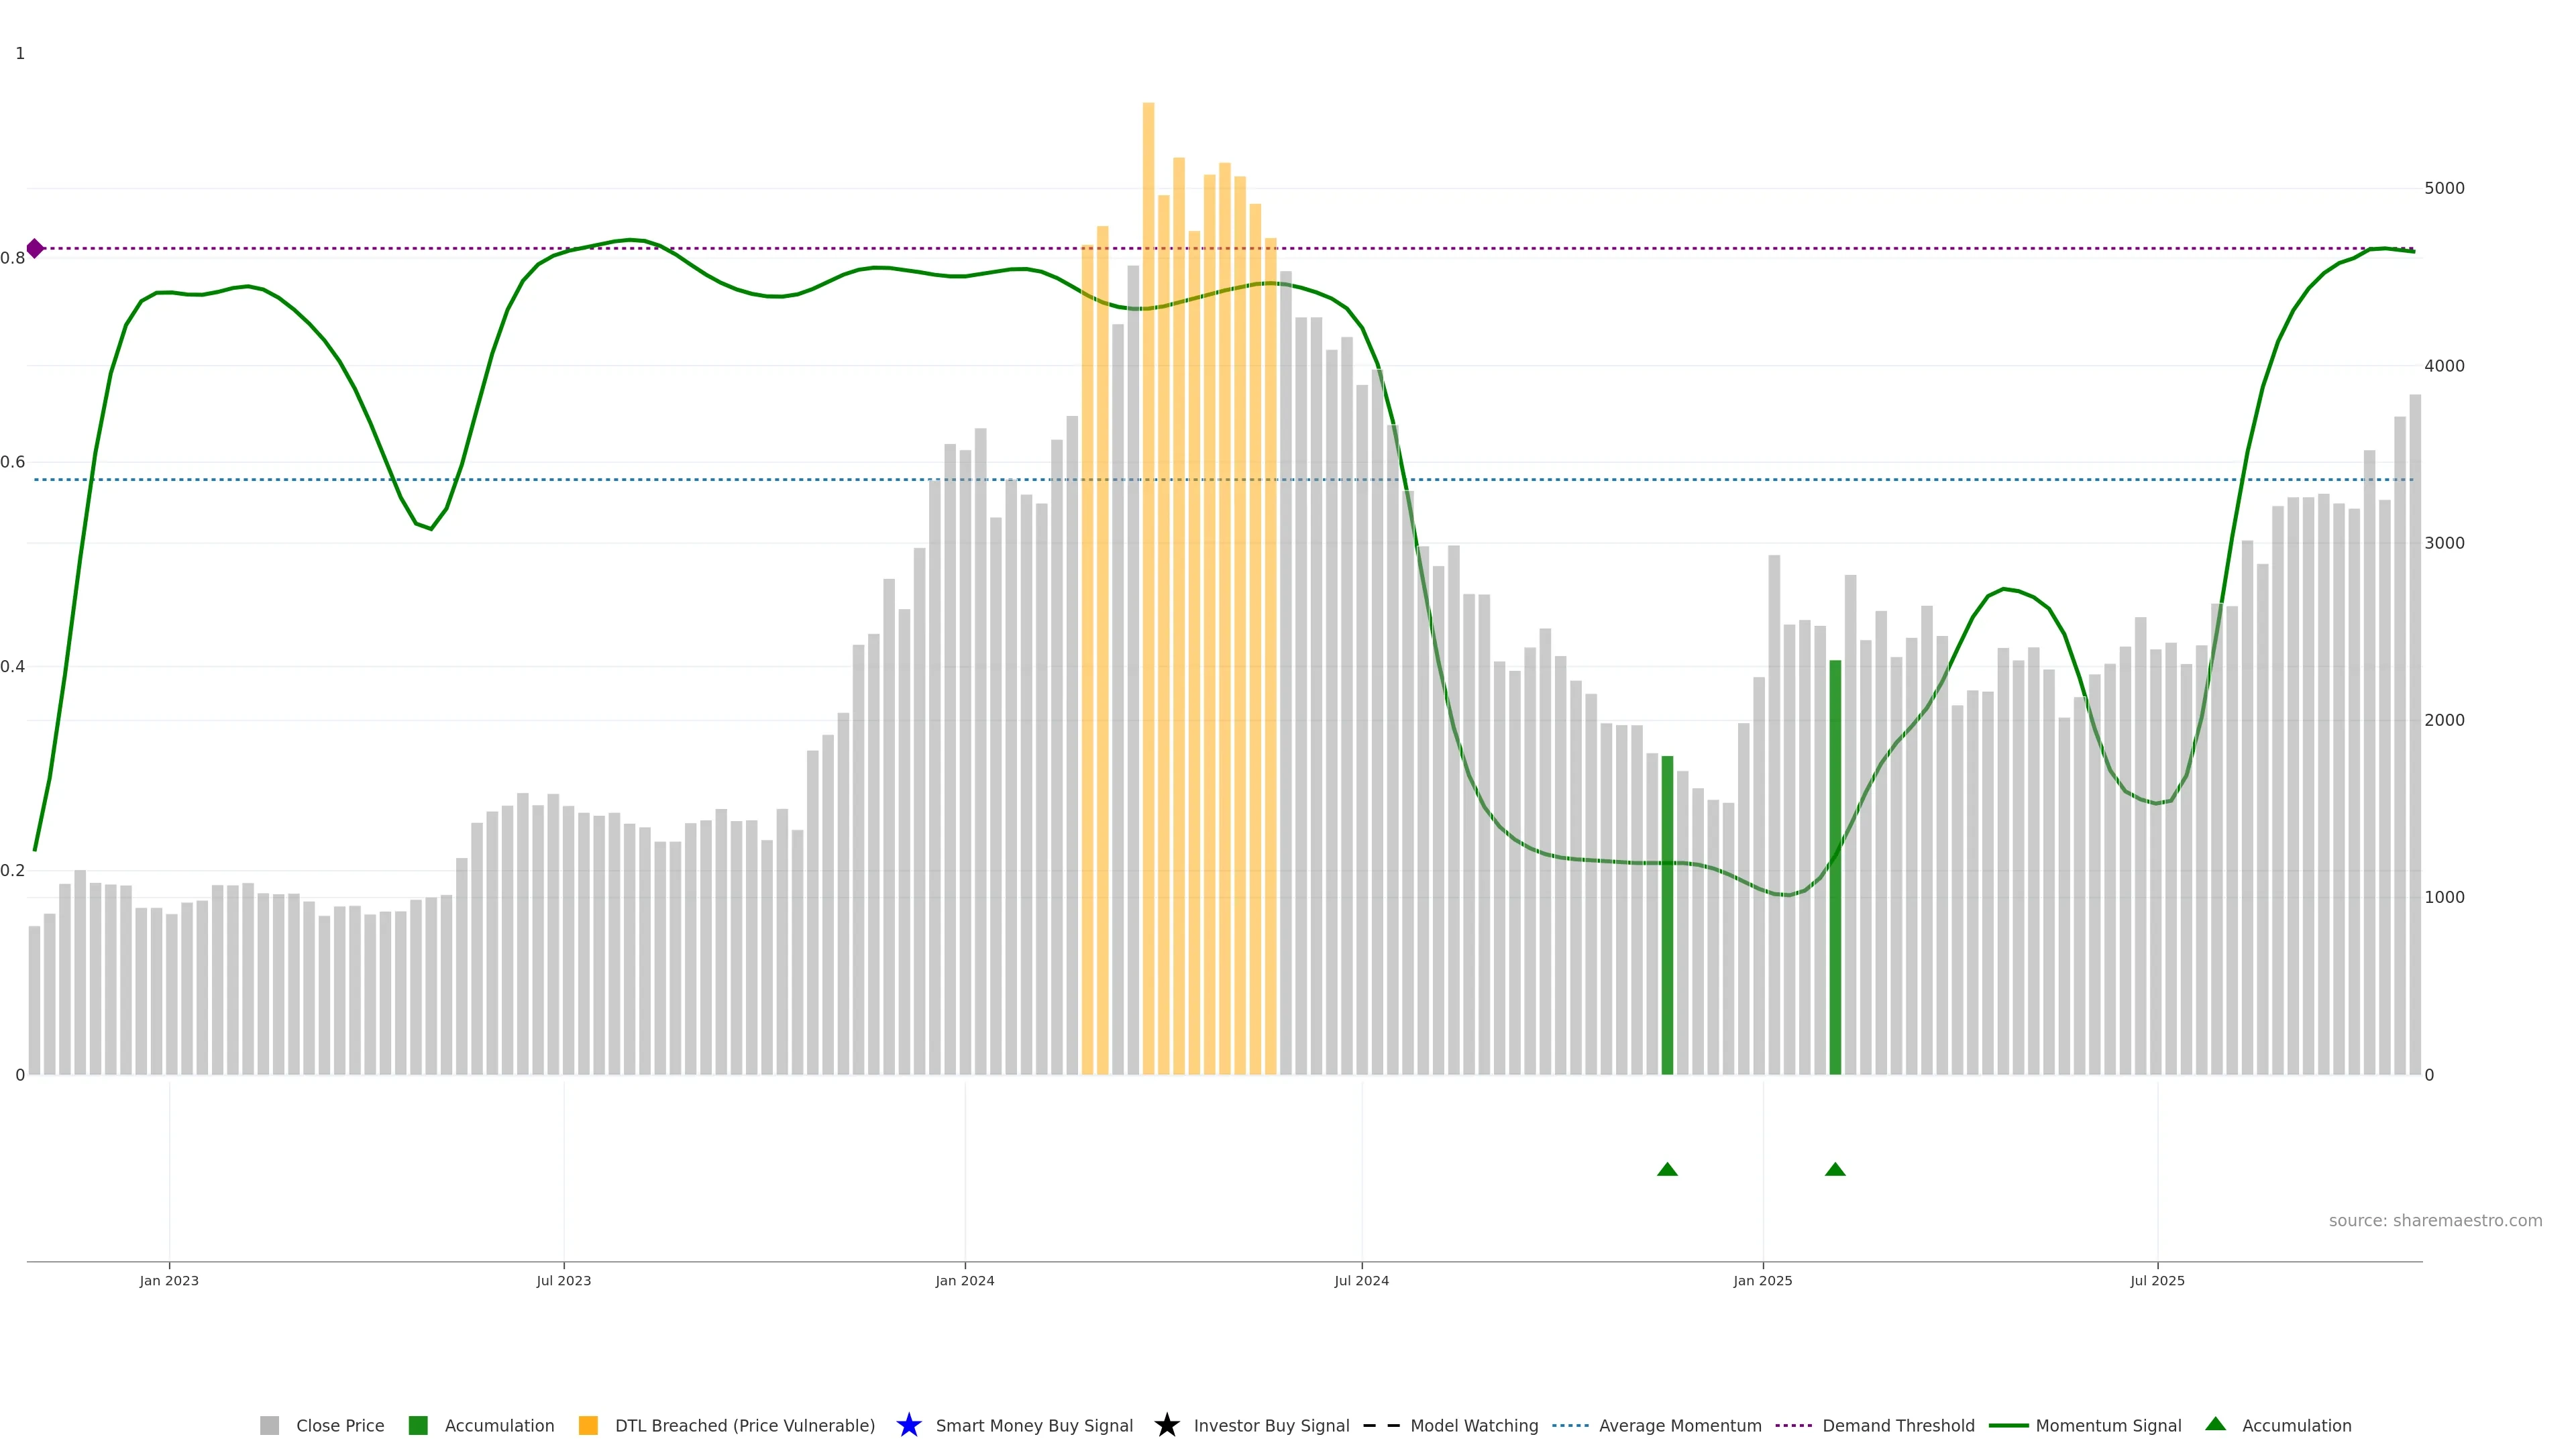Click the green Accumulation triangle legend icon
Viewport: 2576px width, 1449px height.
[2215, 1424]
